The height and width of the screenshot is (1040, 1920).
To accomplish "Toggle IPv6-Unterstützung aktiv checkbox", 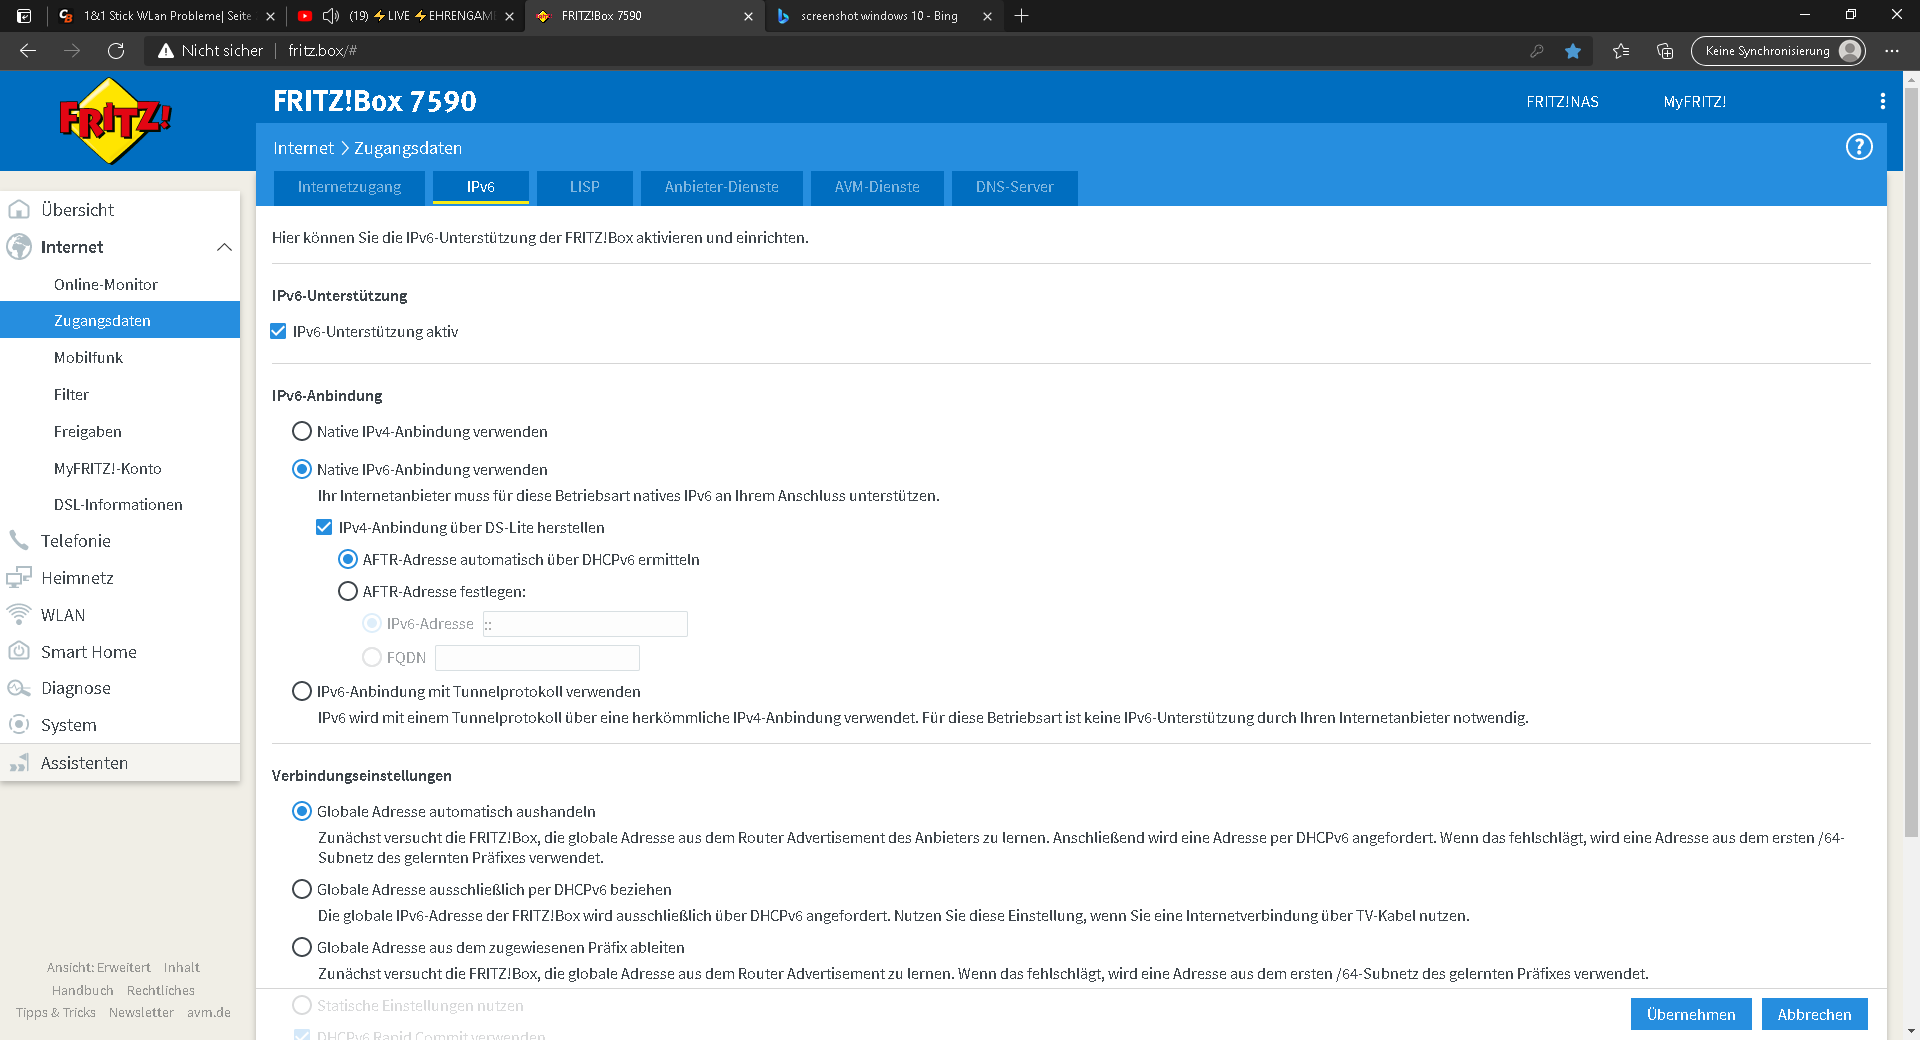I will (278, 331).
